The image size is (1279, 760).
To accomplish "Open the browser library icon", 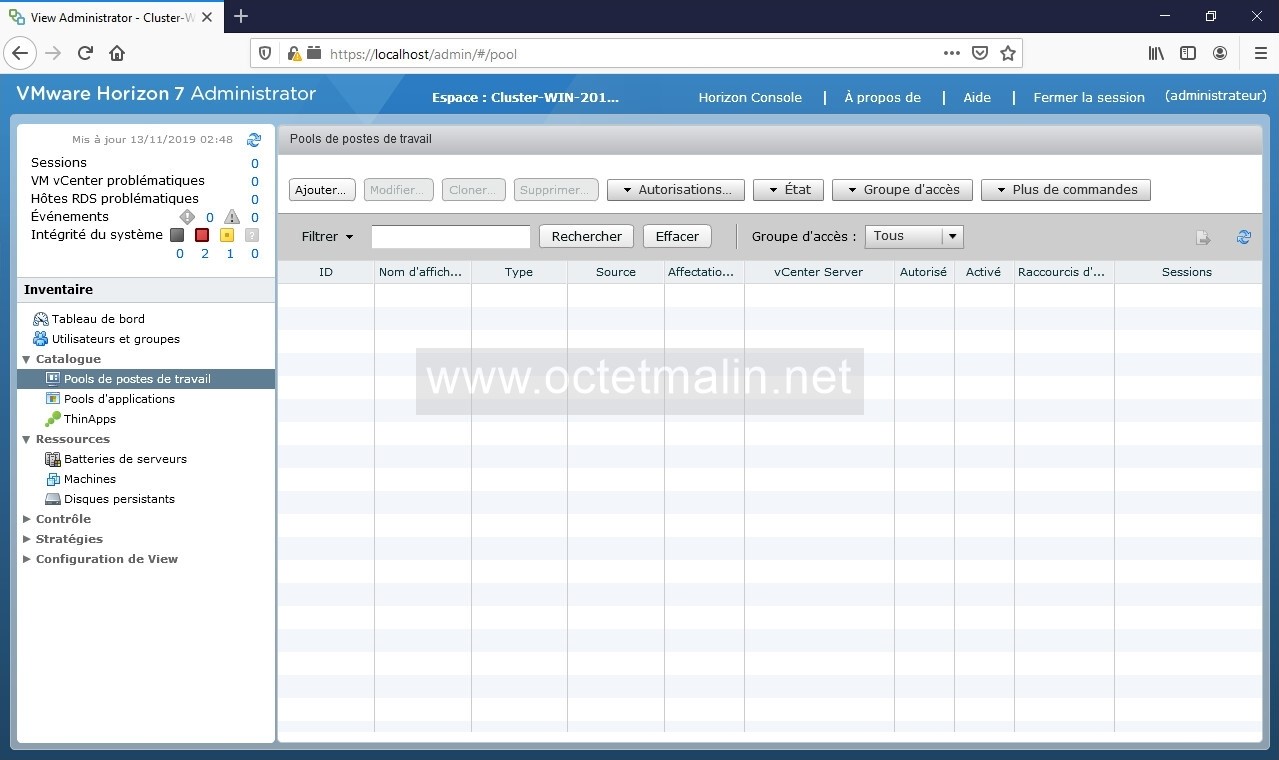I will [x=1156, y=54].
